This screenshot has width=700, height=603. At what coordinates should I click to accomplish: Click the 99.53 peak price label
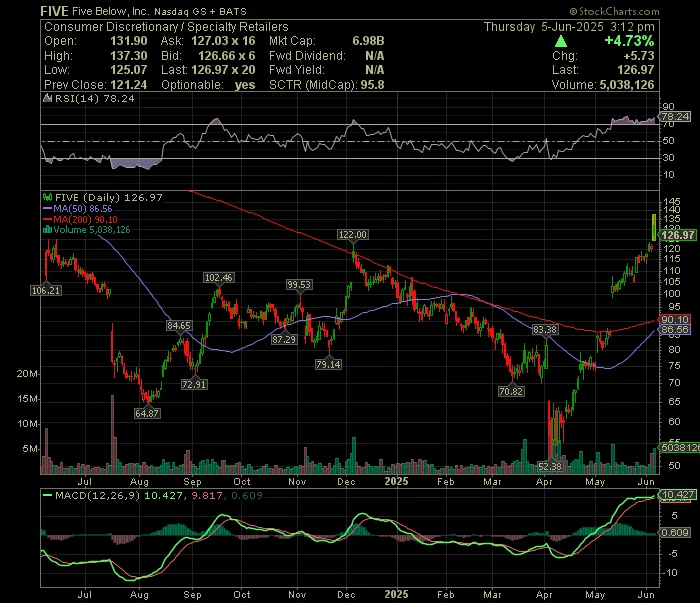[x=299, y=284]
